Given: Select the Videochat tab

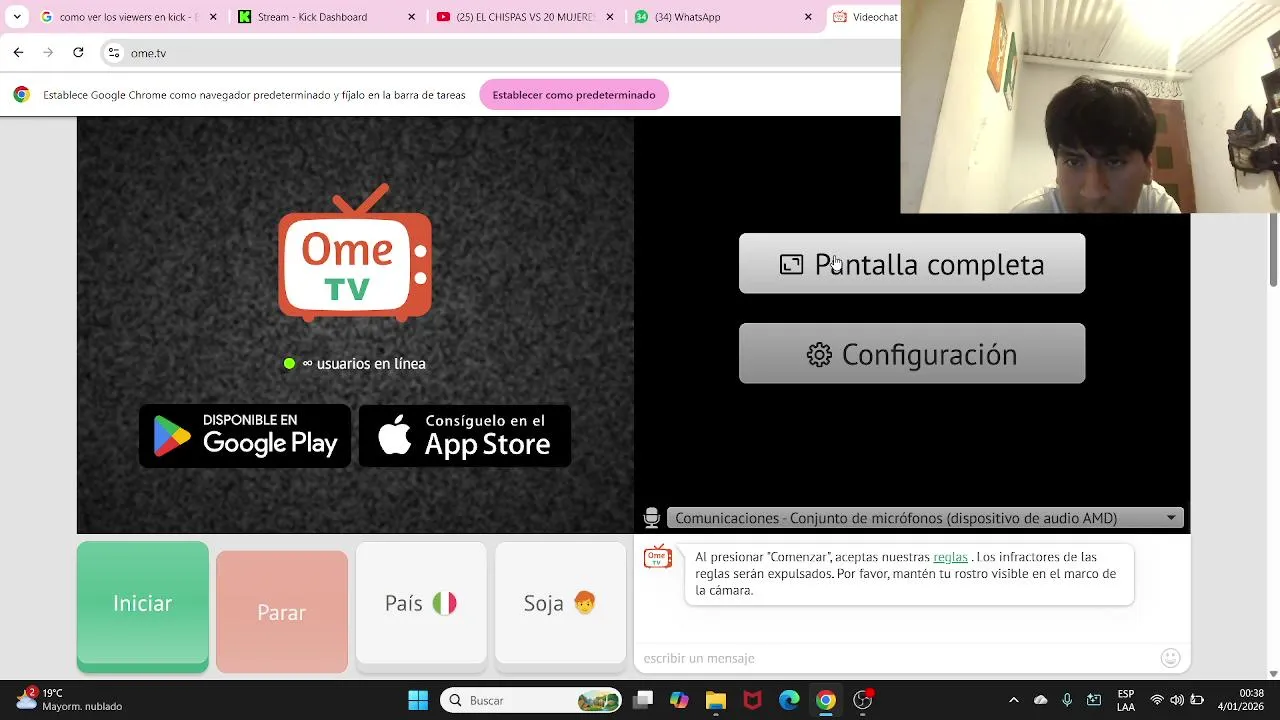Looking at the screenshot, I should tap(866, 17).
